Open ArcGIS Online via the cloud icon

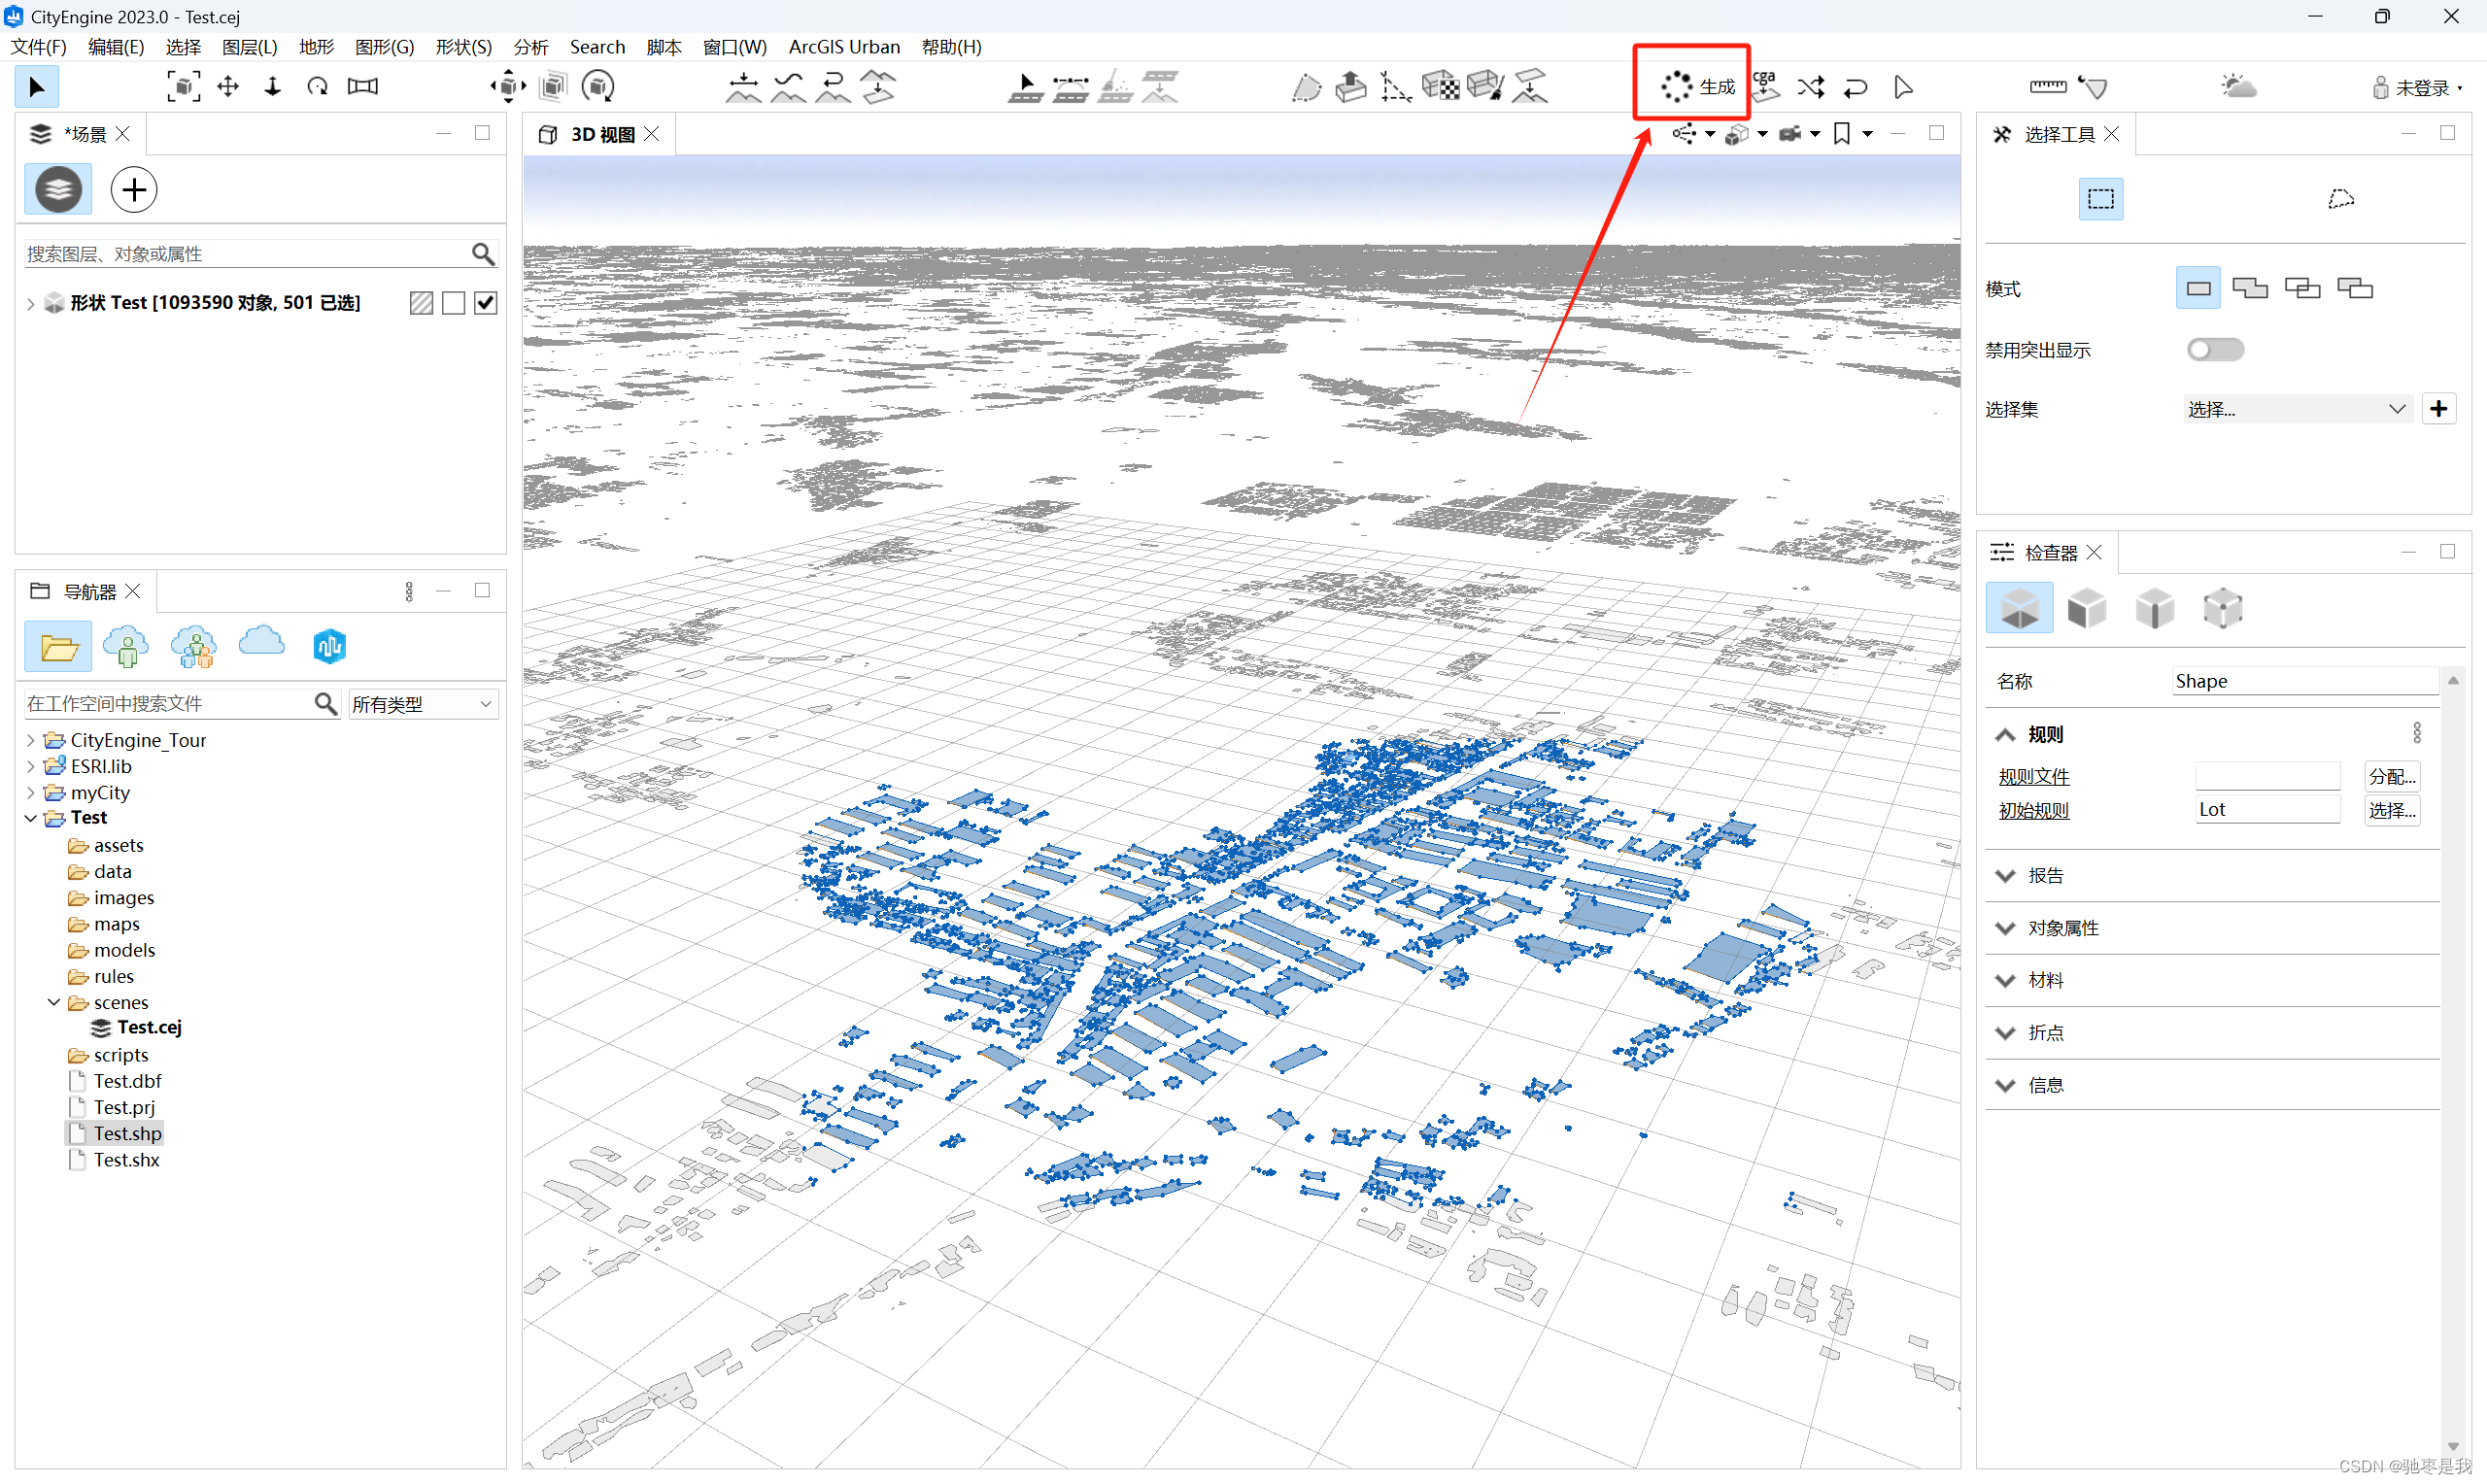[x=261, y=646]
